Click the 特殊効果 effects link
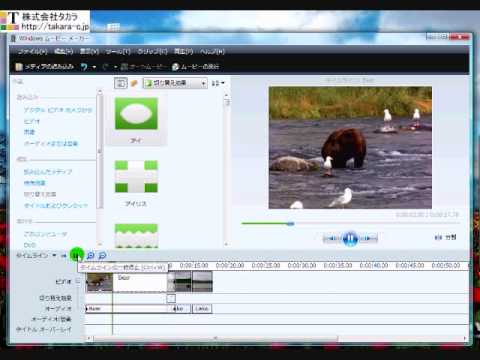Viewport: 480px width, 360px height. [x=34, y=183]
